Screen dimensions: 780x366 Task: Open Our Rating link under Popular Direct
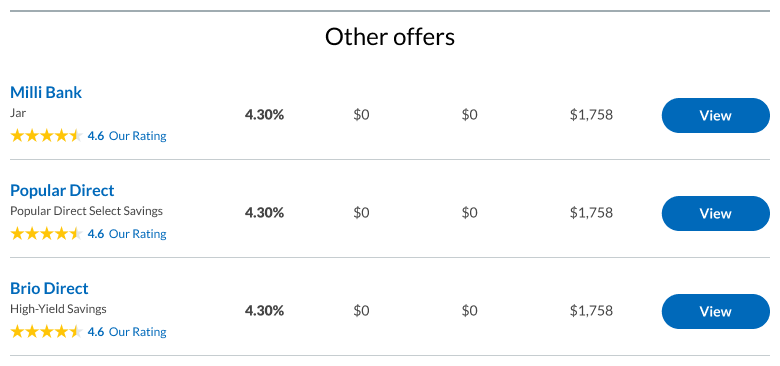138,234
